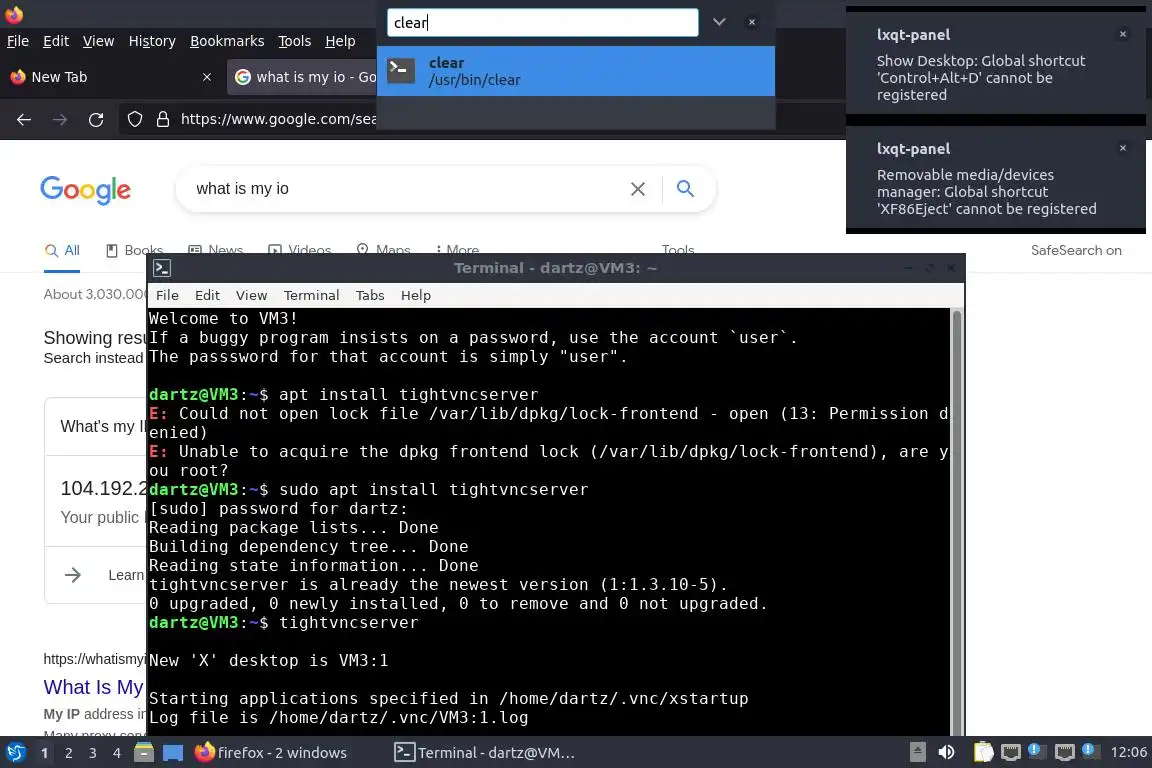This screenshot has height=768, width=1152.
Task: Clear the Google search query with X
Action: (638, 189)
